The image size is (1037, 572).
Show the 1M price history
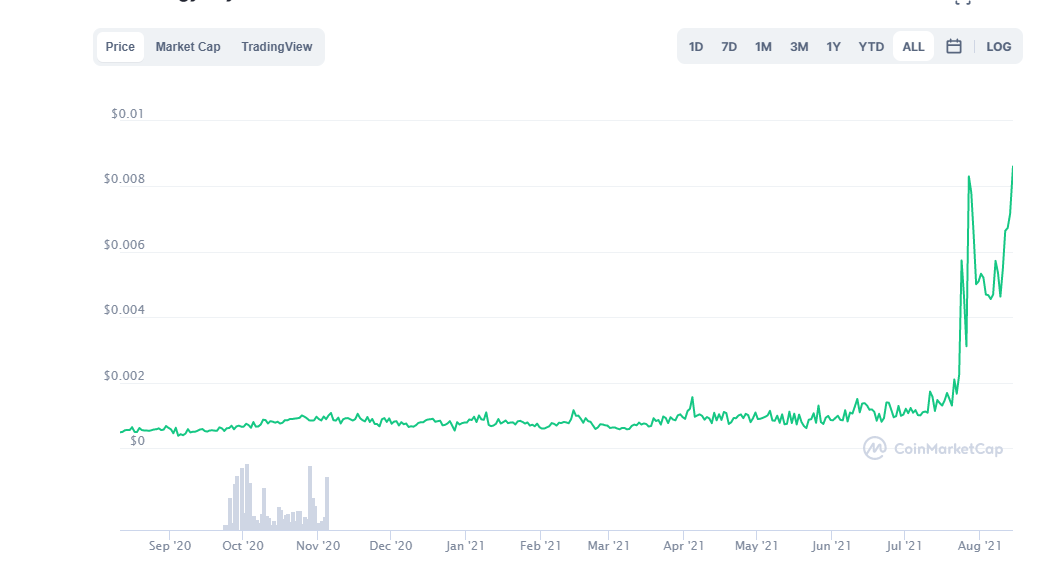(763, 47)
